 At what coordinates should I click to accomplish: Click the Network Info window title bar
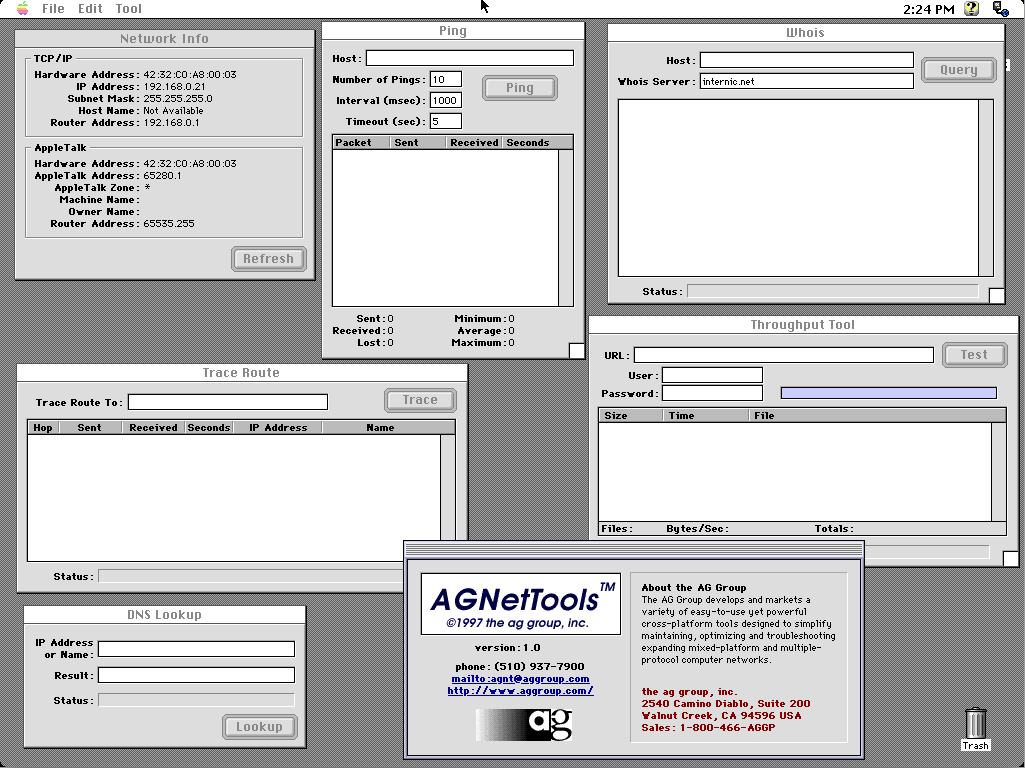(165, 39)
